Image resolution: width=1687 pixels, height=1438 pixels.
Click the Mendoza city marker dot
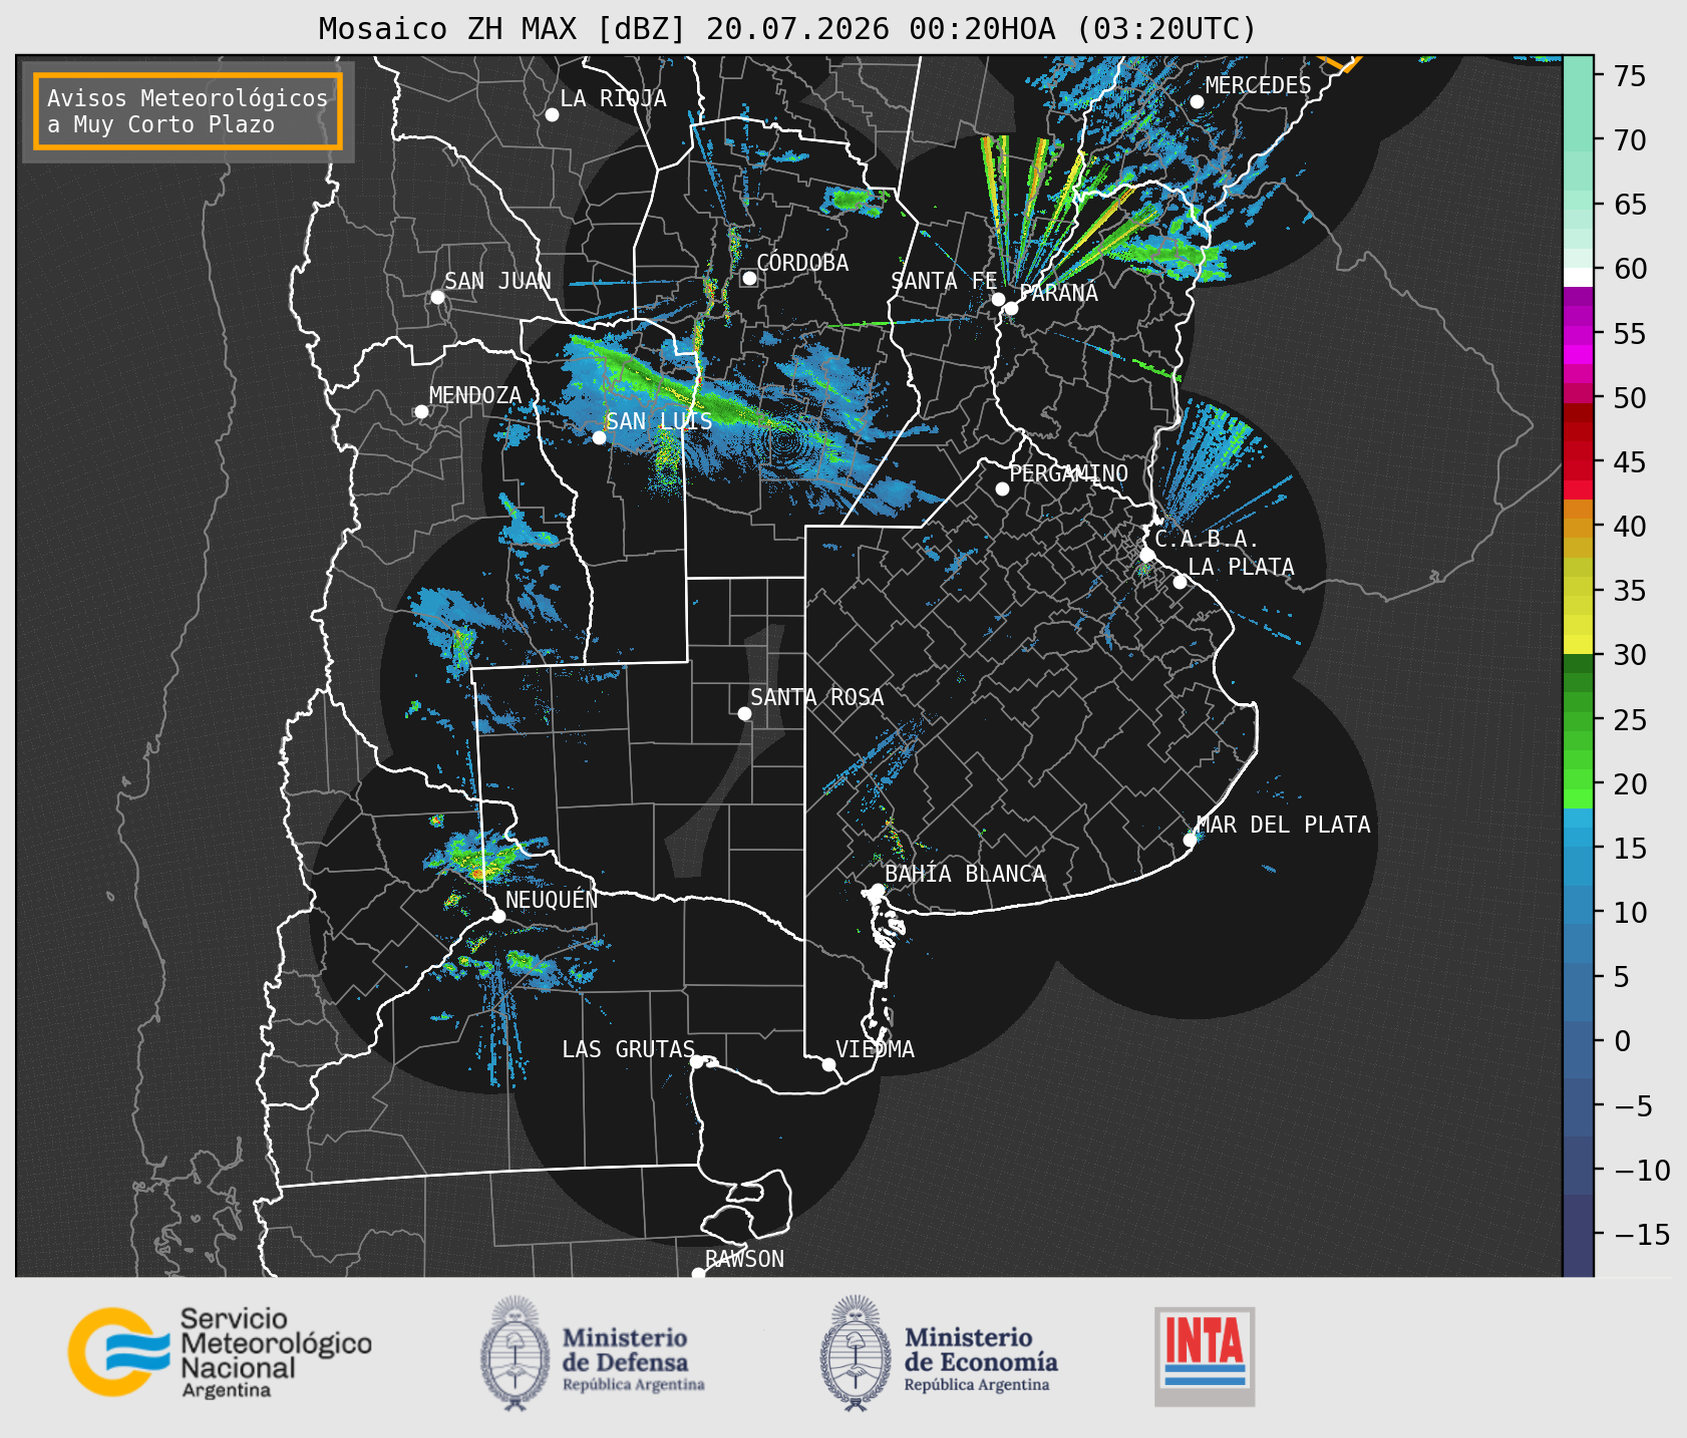(x=421, y=411)
